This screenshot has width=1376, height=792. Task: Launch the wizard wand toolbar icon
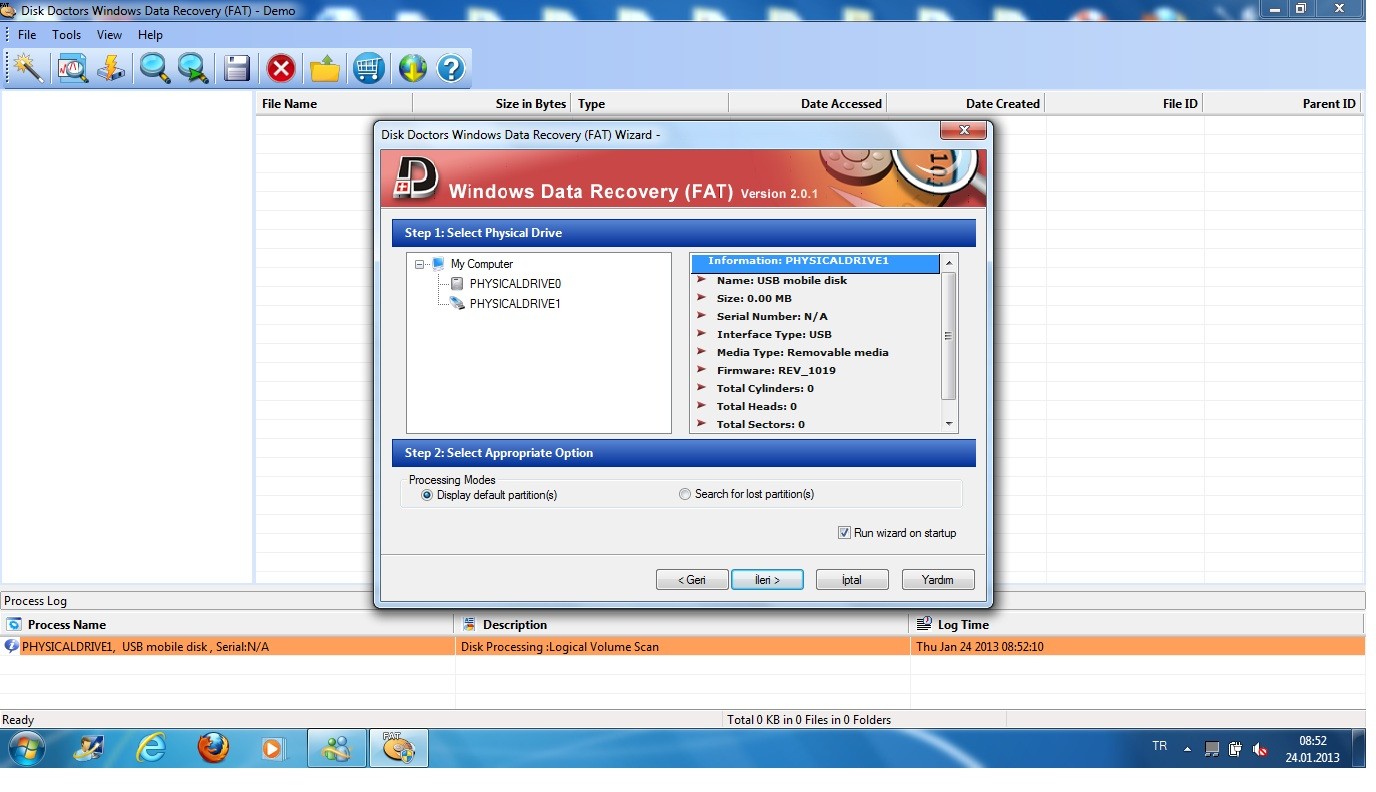pyautogui.click(x=28, y=68)
